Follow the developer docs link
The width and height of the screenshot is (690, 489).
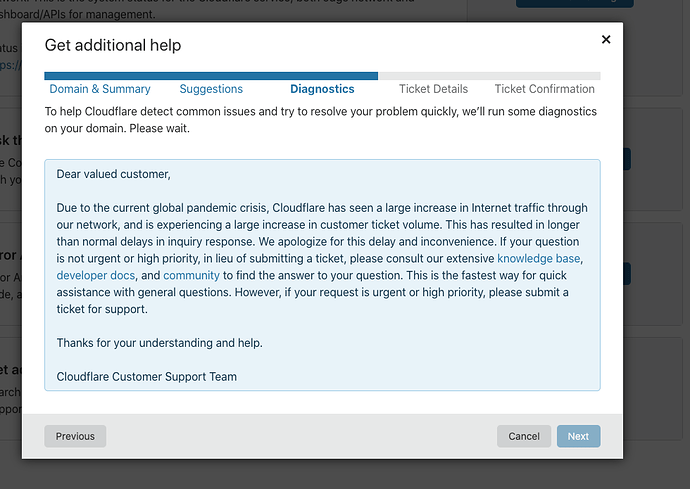pos(95,276)
